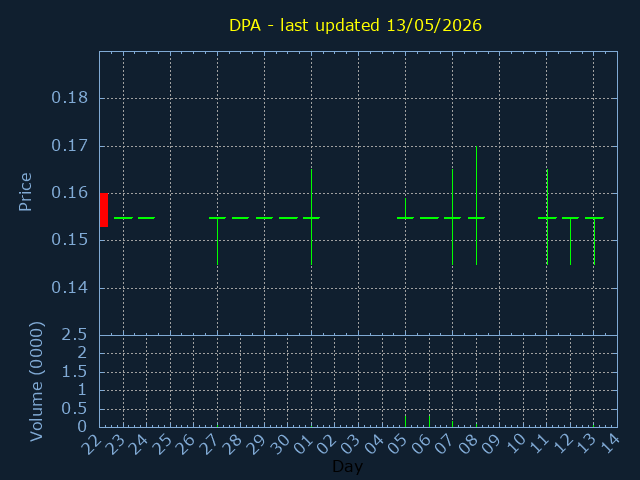Click the day 03 x-axis label
The height and width of the screenshot is (480, 640).
pyautogui.click(x=350, y=444)
